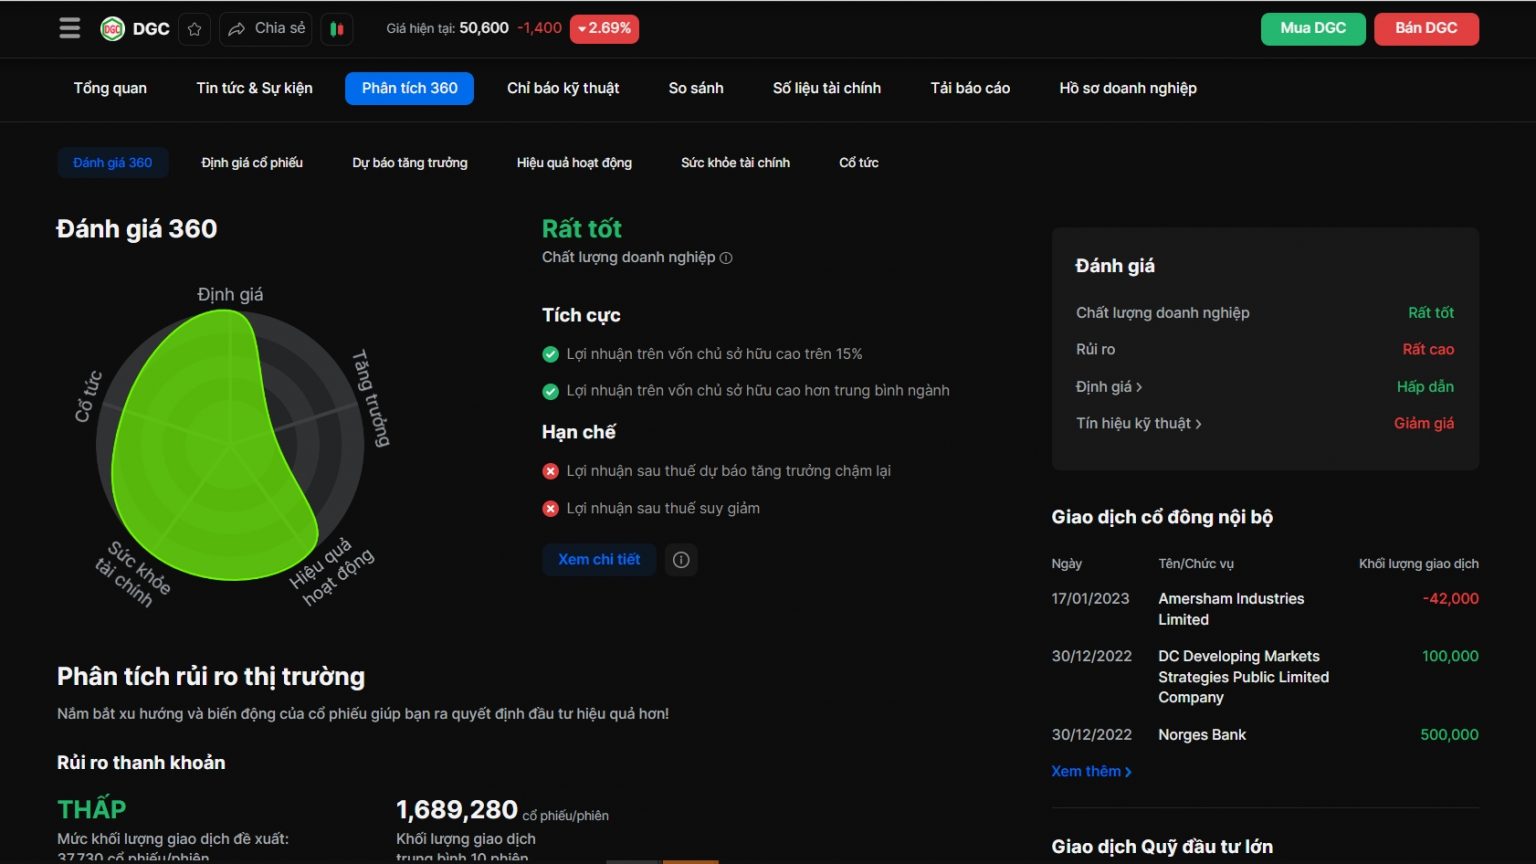Click the candlestick chart icon

coord(337,29)
